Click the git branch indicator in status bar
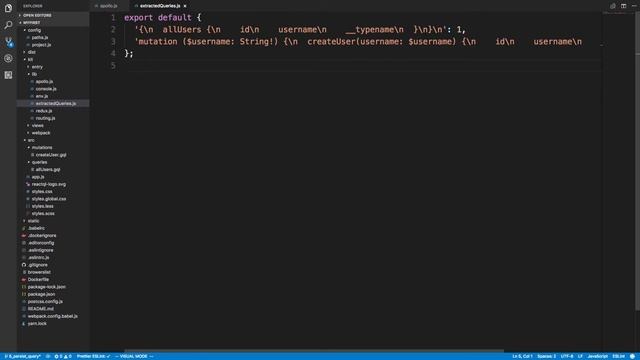 pos(22,356)
